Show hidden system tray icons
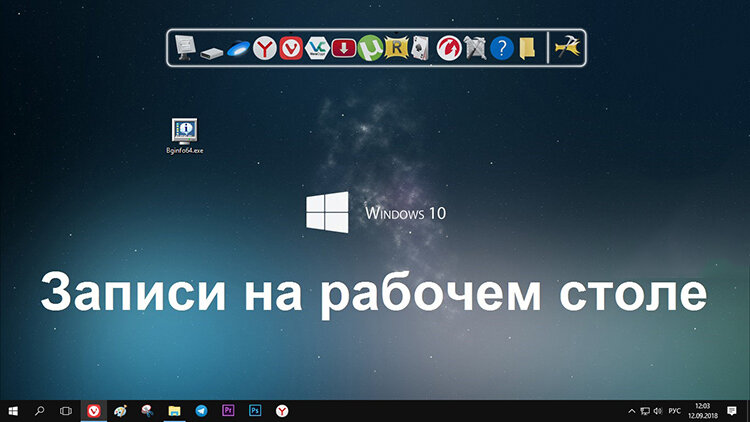 (631, 411)
